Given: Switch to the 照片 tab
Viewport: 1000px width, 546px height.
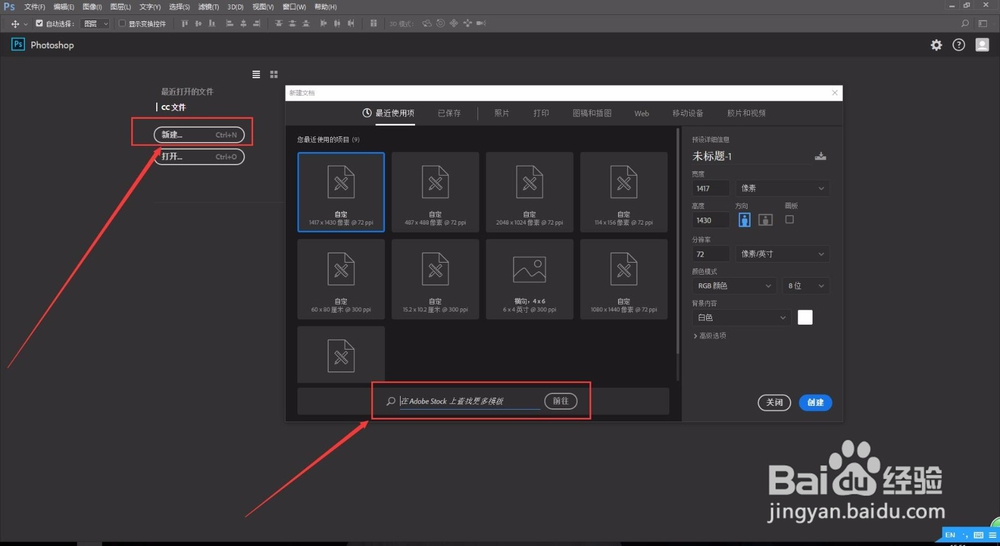Looking at the screenshot, I should 502,113.
